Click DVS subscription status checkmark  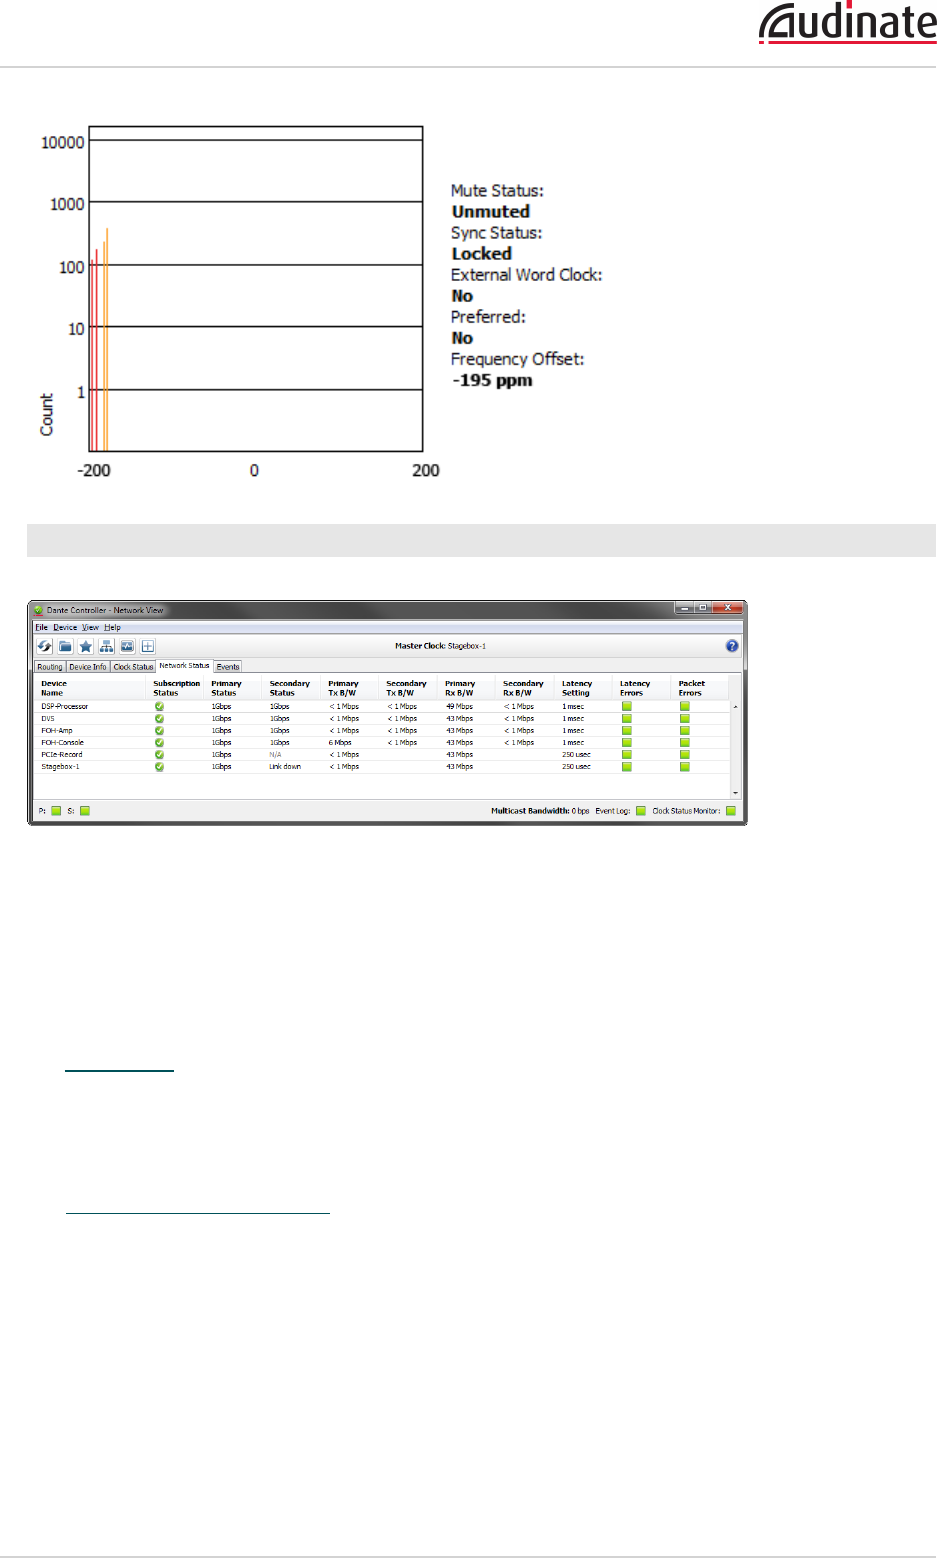pos(159,718)
